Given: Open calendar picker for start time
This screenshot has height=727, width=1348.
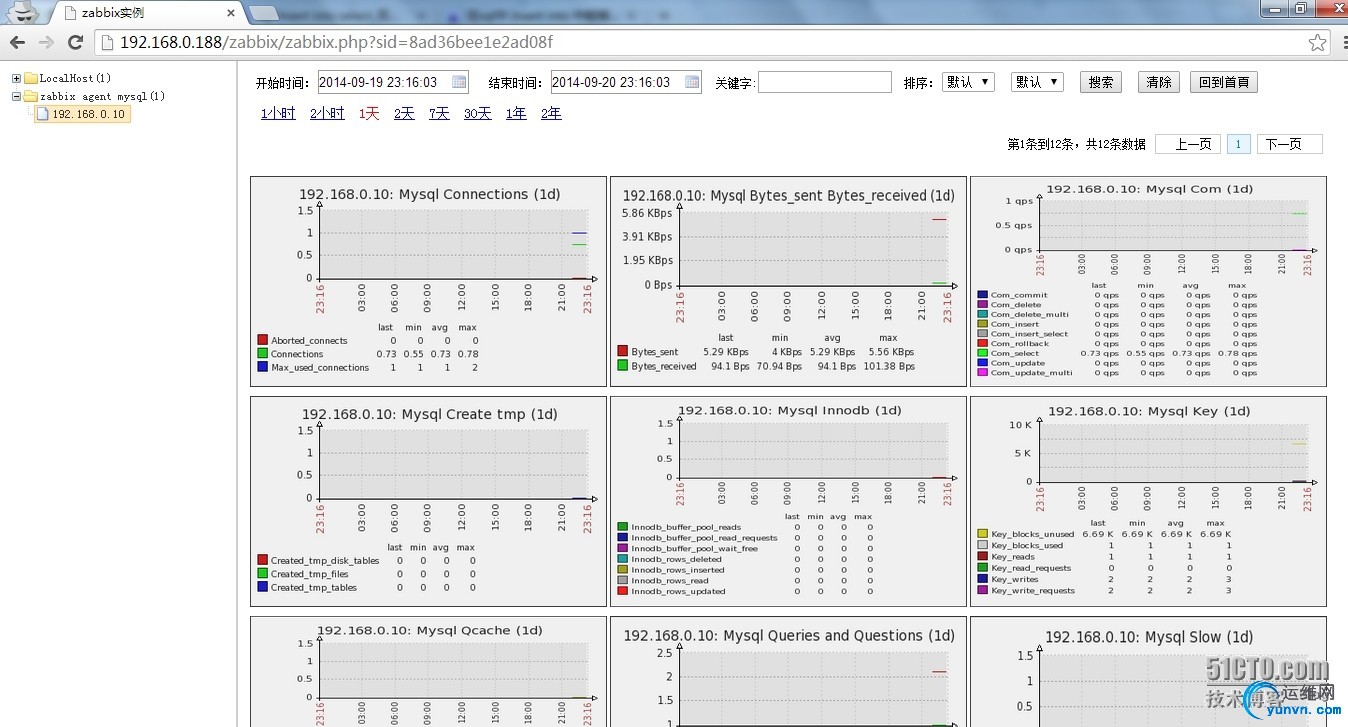Looking at the screenshot, I should click(459, 82).
